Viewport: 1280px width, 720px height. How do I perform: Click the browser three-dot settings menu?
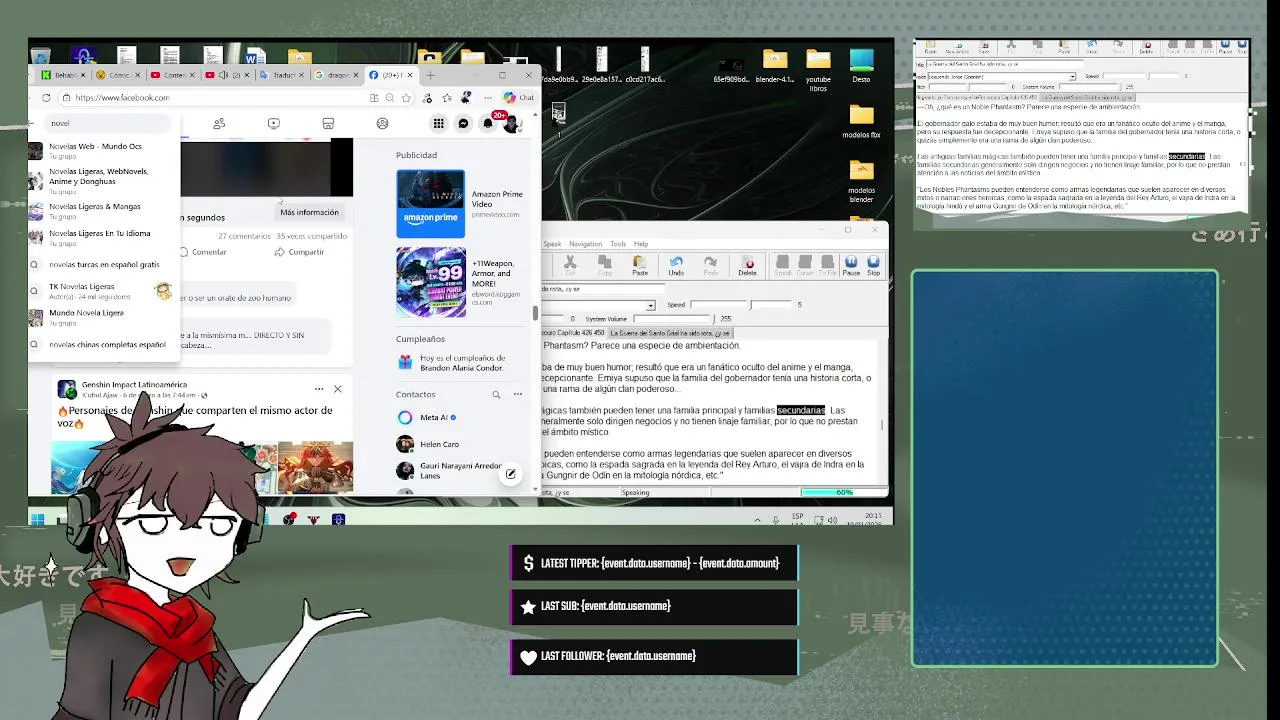pyautogui.click(x=488, y=97)
